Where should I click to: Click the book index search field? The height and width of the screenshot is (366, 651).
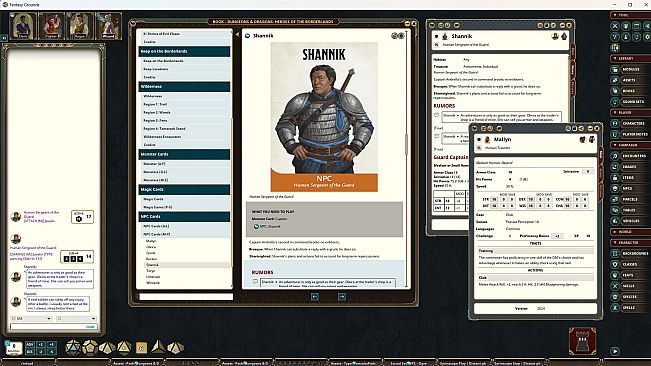click(186, 297)
